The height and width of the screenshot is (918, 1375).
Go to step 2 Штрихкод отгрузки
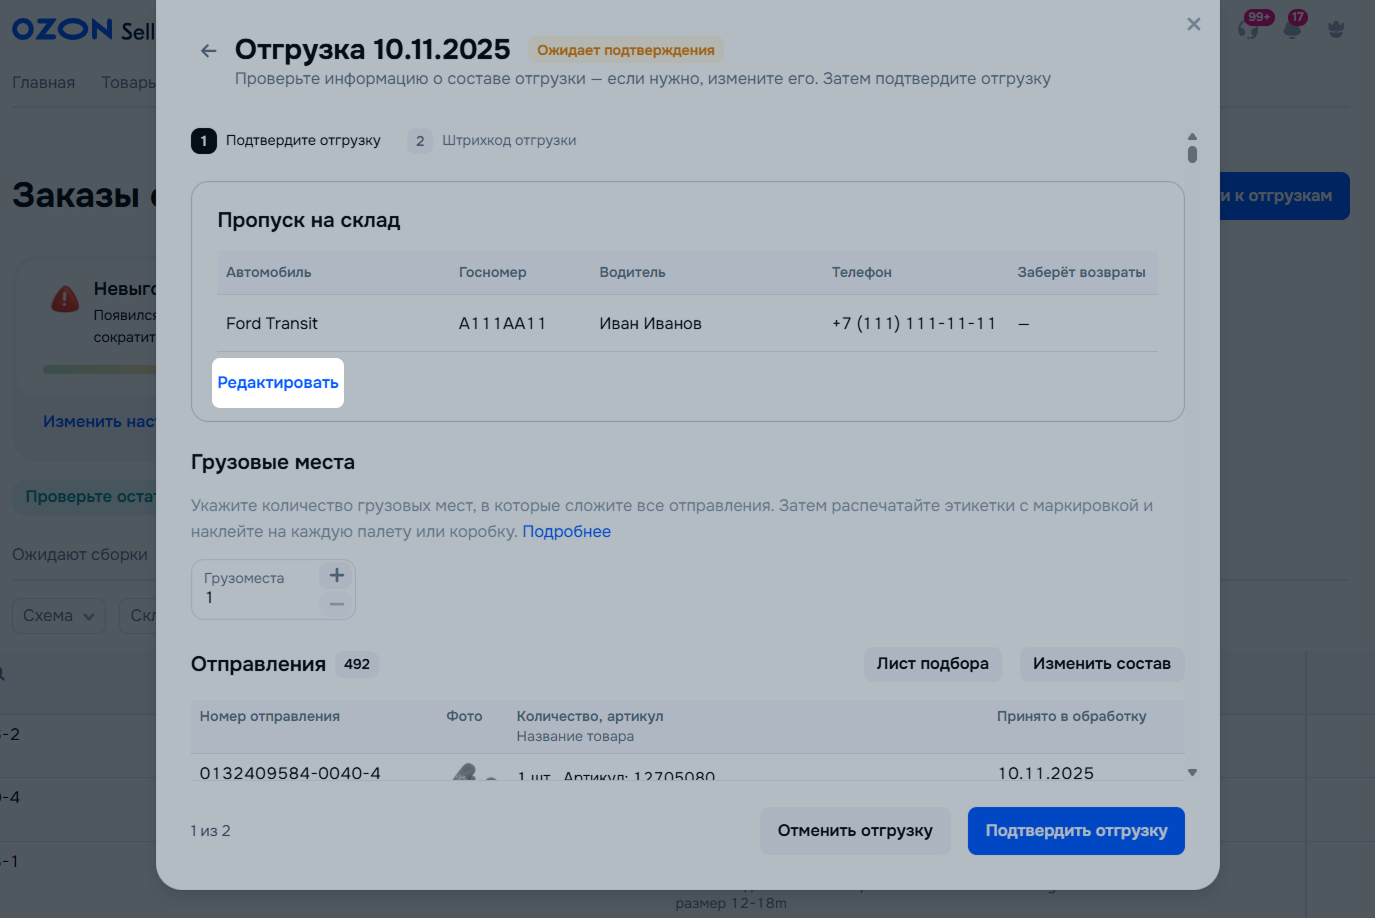tap(492, 141)
